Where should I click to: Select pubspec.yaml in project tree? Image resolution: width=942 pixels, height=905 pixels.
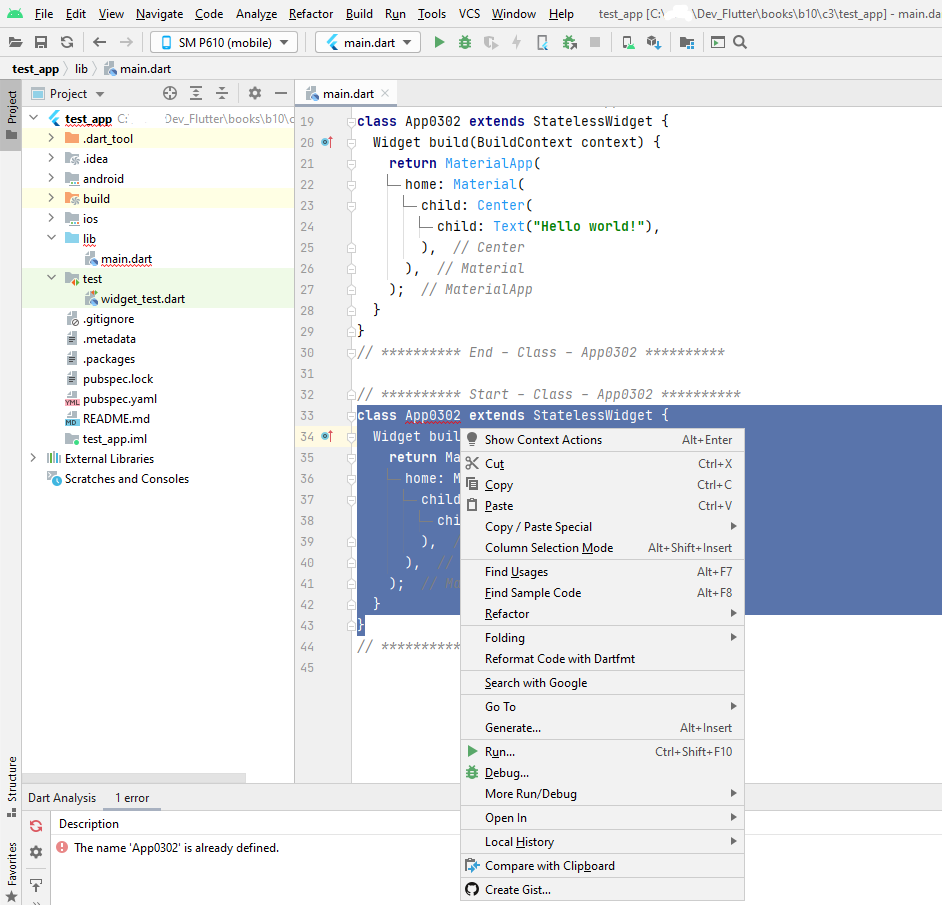coord(120,398)
